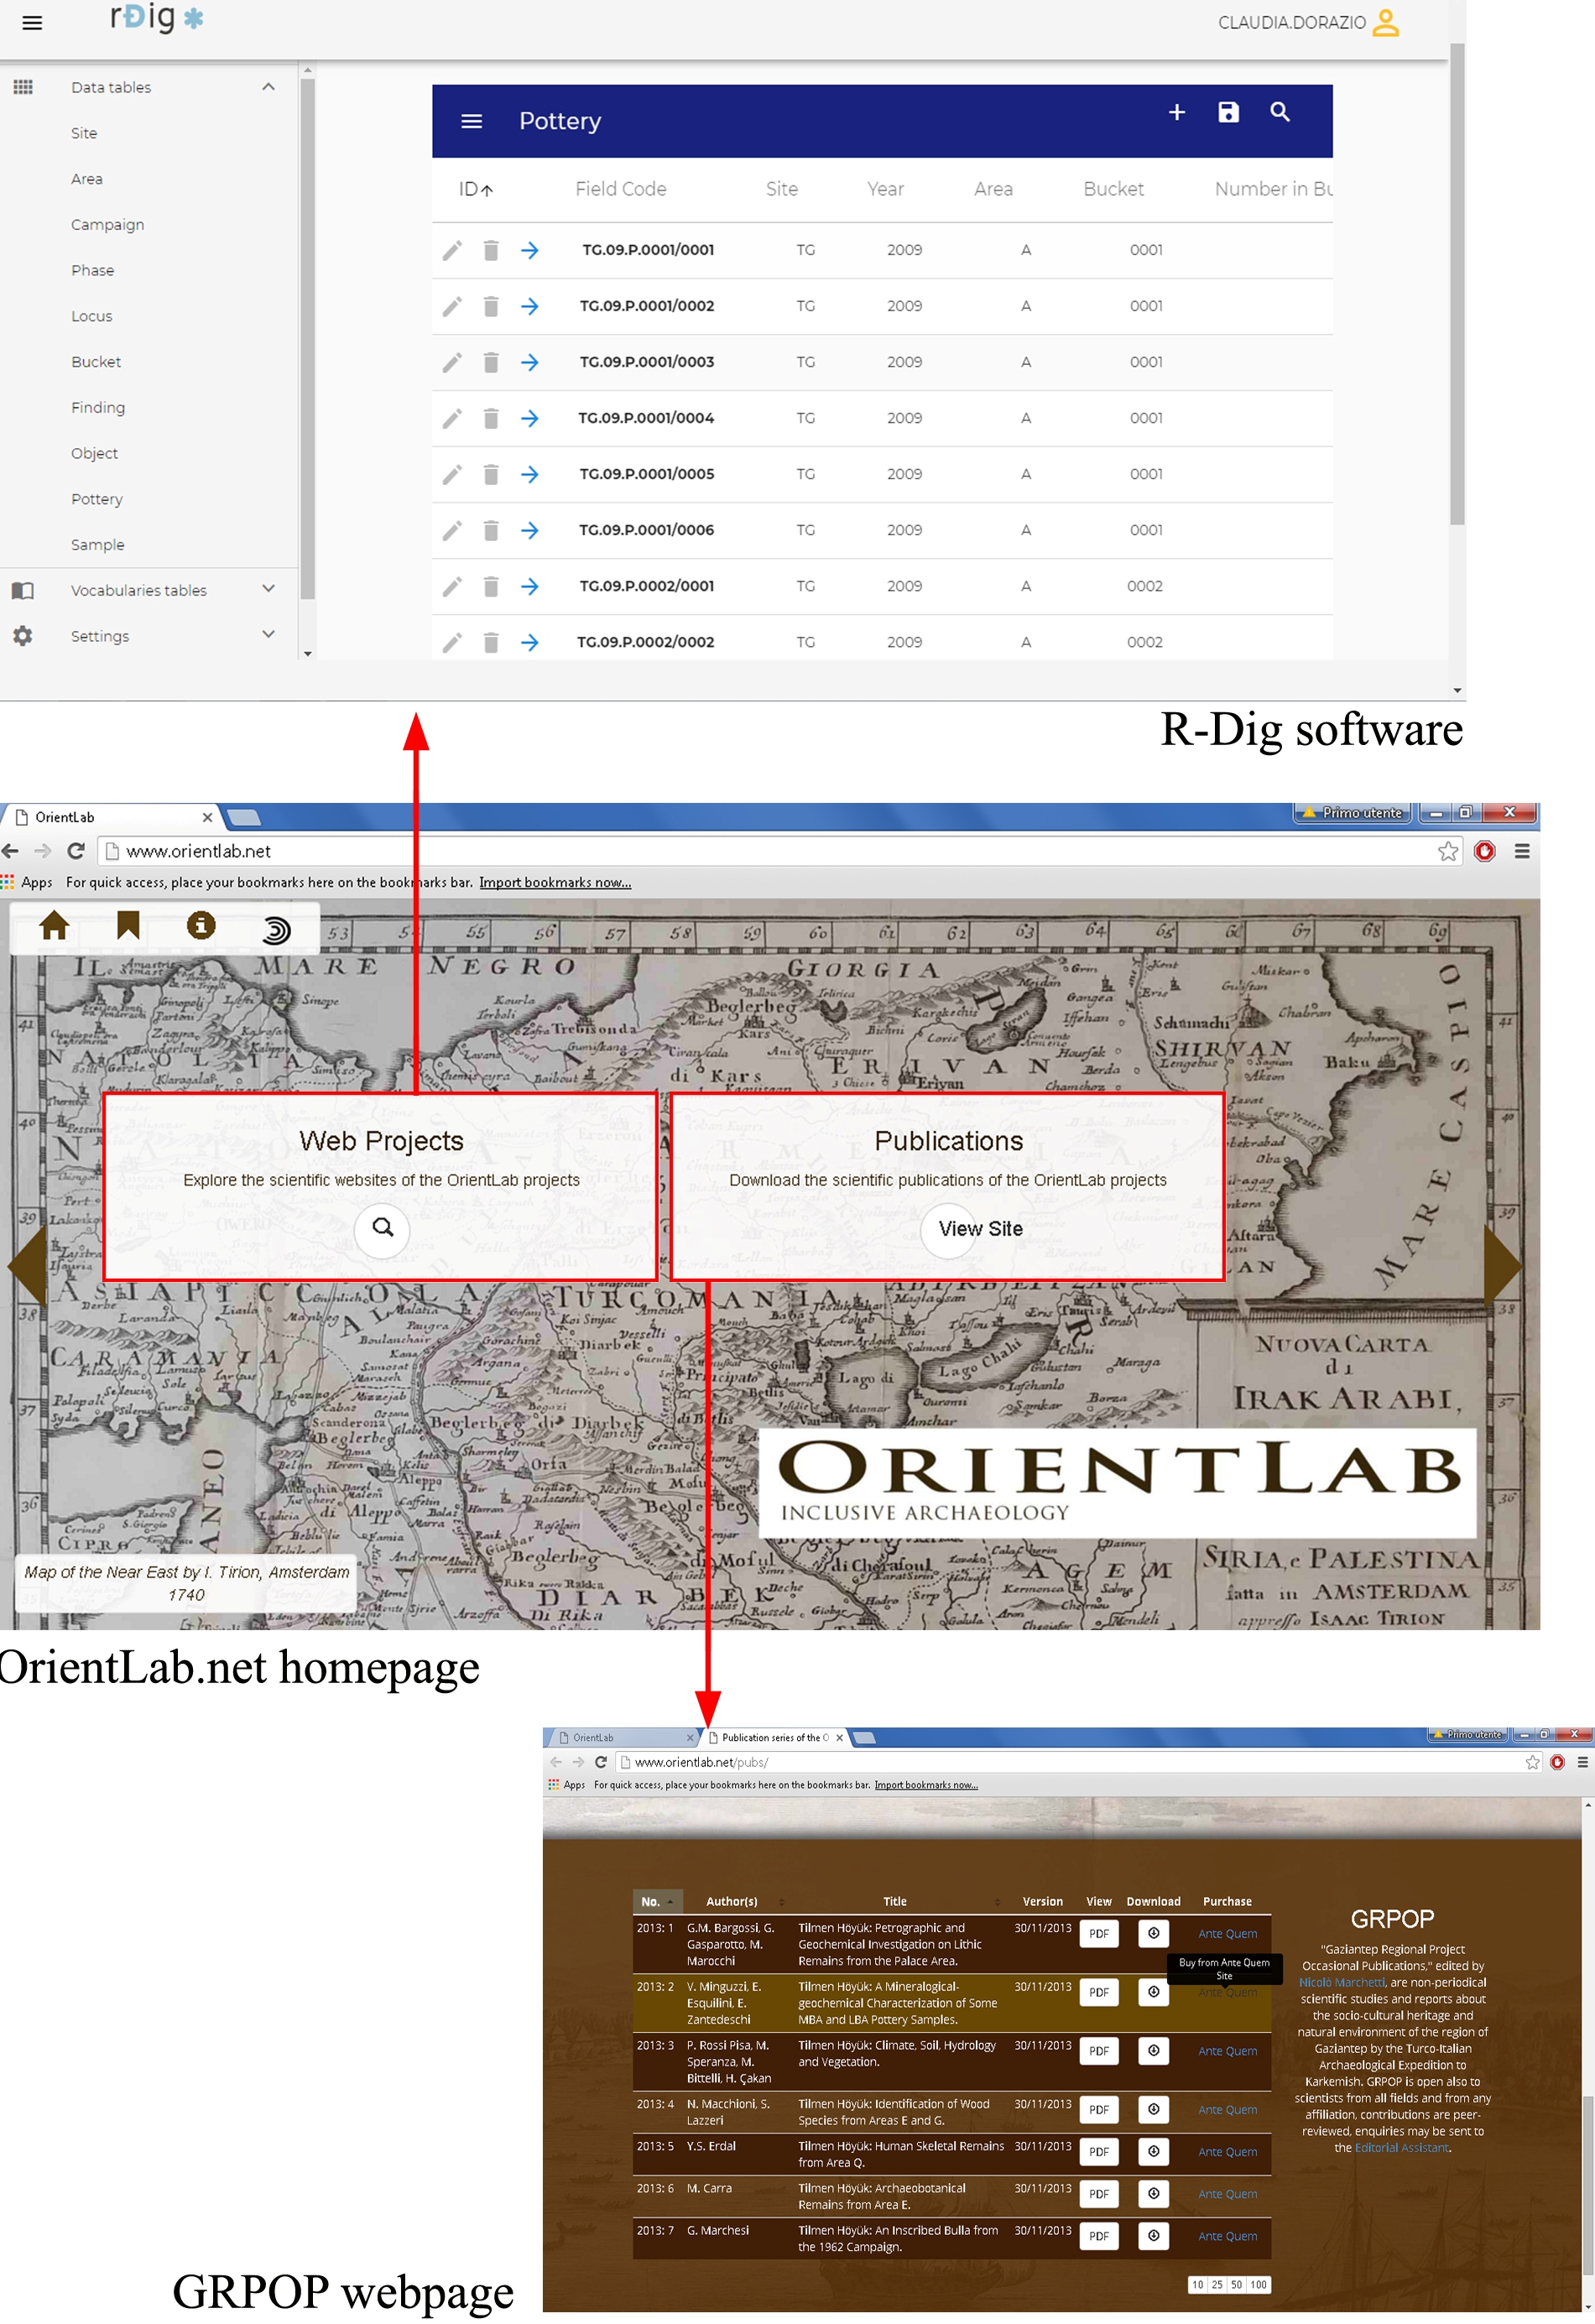Image resolution: width=1595 pixels, height=2324 pixels.
Task: Reload the www.orientlab.net homepage
Action: pos(76,851)
